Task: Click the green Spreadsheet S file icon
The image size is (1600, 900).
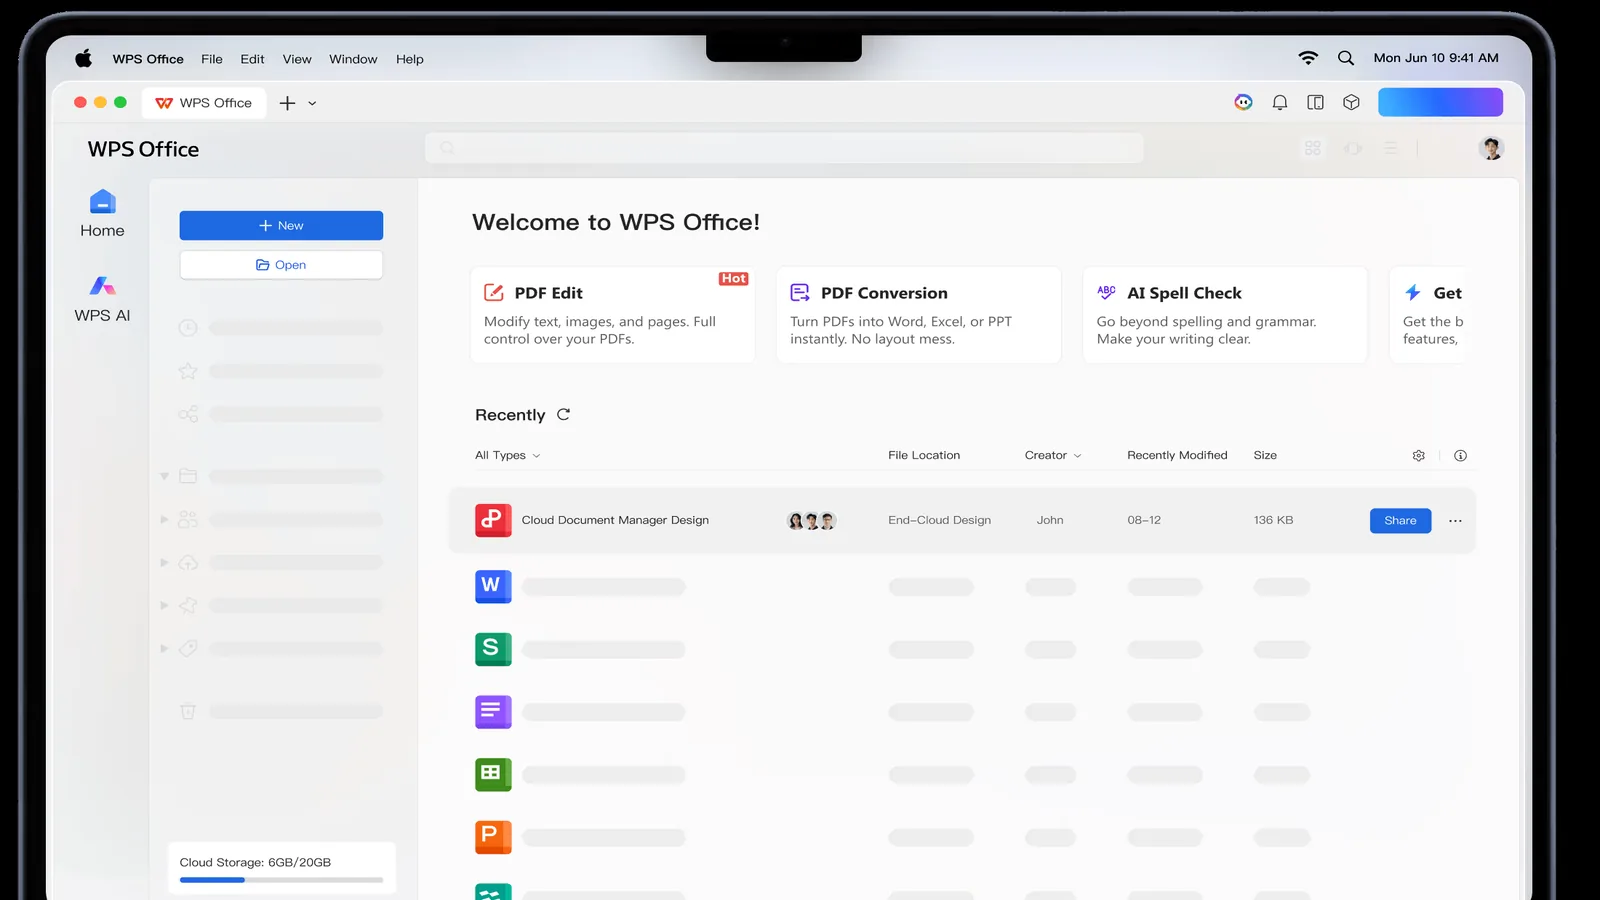Action: coord(493,649)
